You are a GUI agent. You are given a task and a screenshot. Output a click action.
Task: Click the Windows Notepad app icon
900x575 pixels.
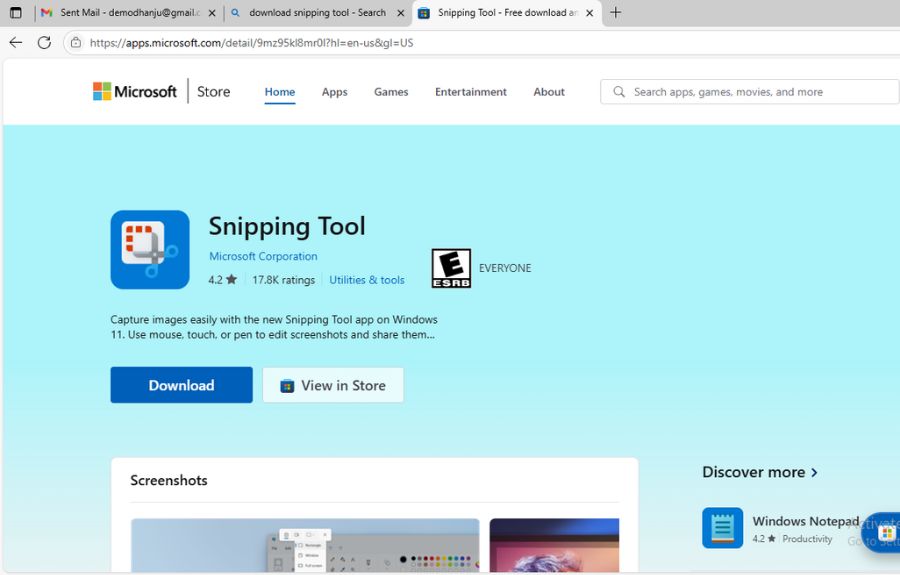tap(723, 528)
